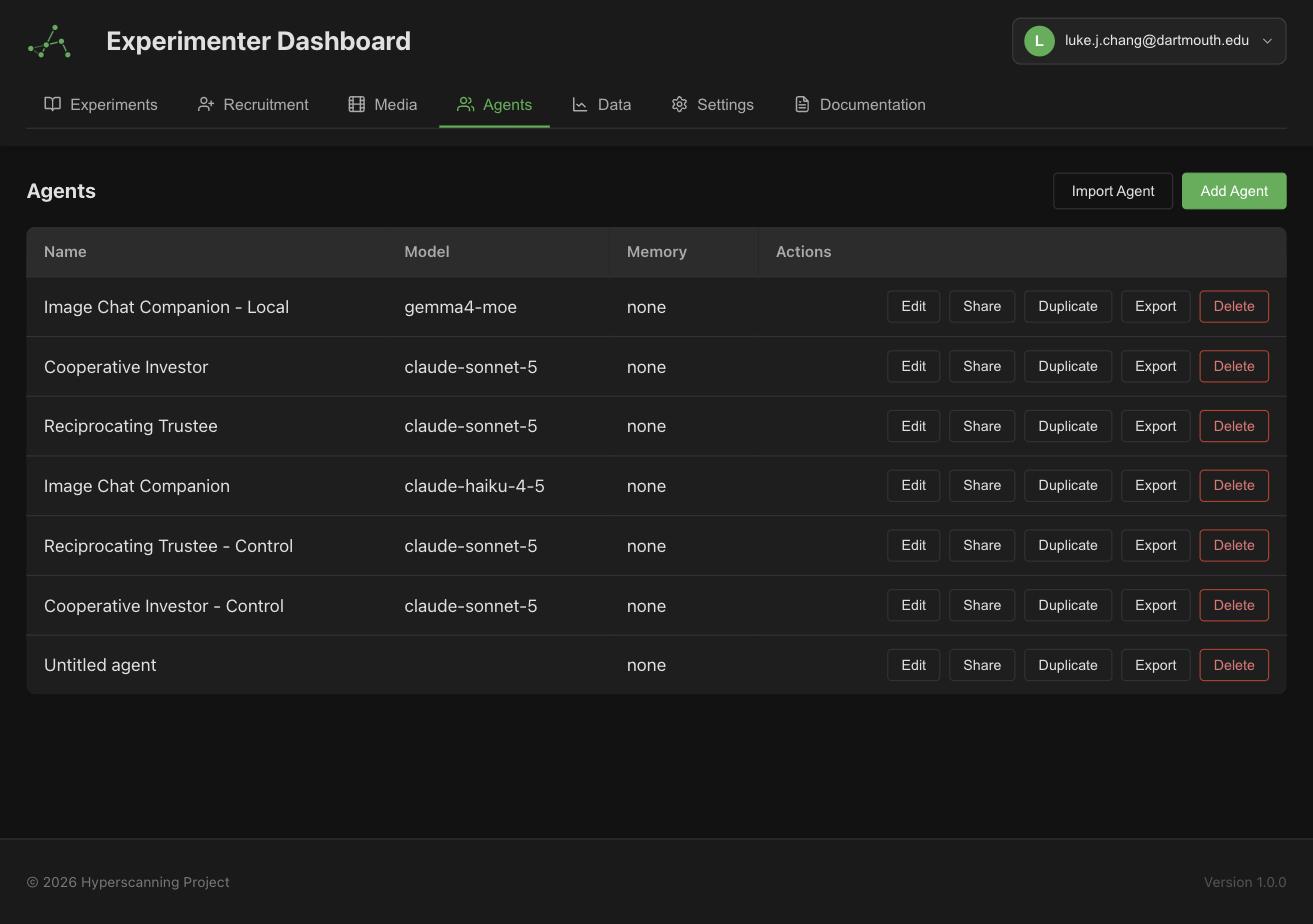Click the green L user avatar
Image resolution: width=1313 pixels, height=924 pixels.
(x=1039, y=41)
